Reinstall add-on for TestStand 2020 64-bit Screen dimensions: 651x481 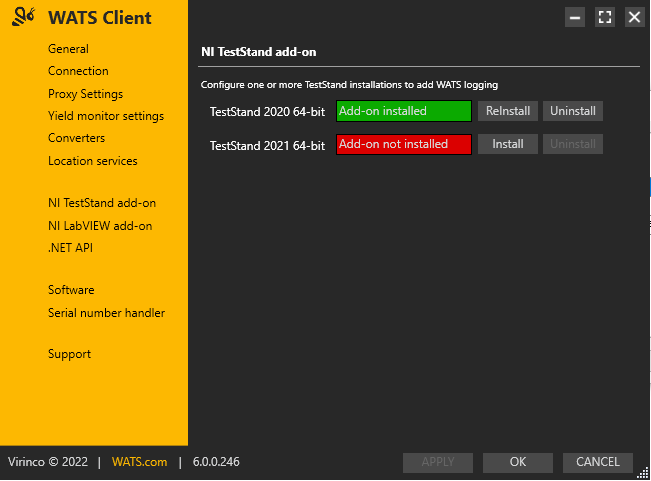click(x=508, y=111)
